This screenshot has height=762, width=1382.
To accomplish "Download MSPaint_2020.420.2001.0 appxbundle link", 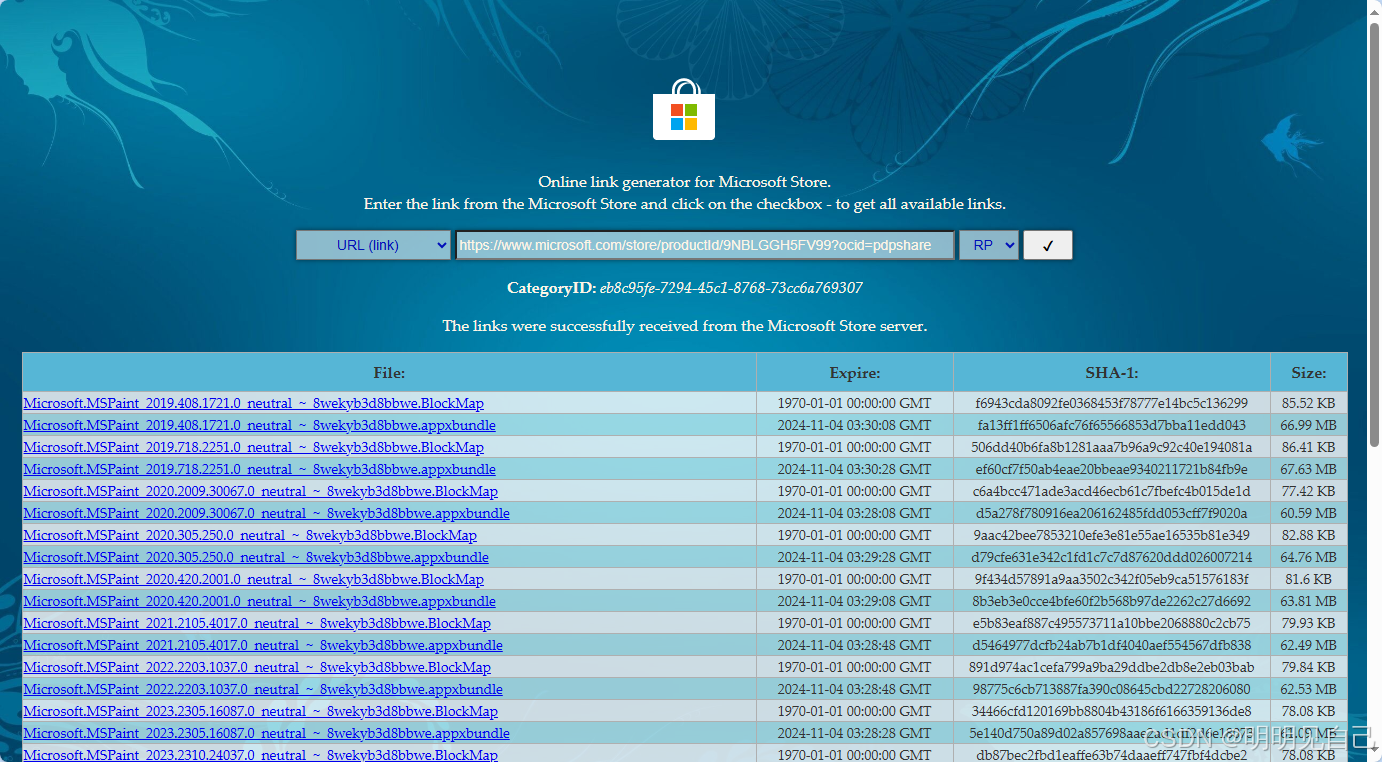I will tap(260, 601).
